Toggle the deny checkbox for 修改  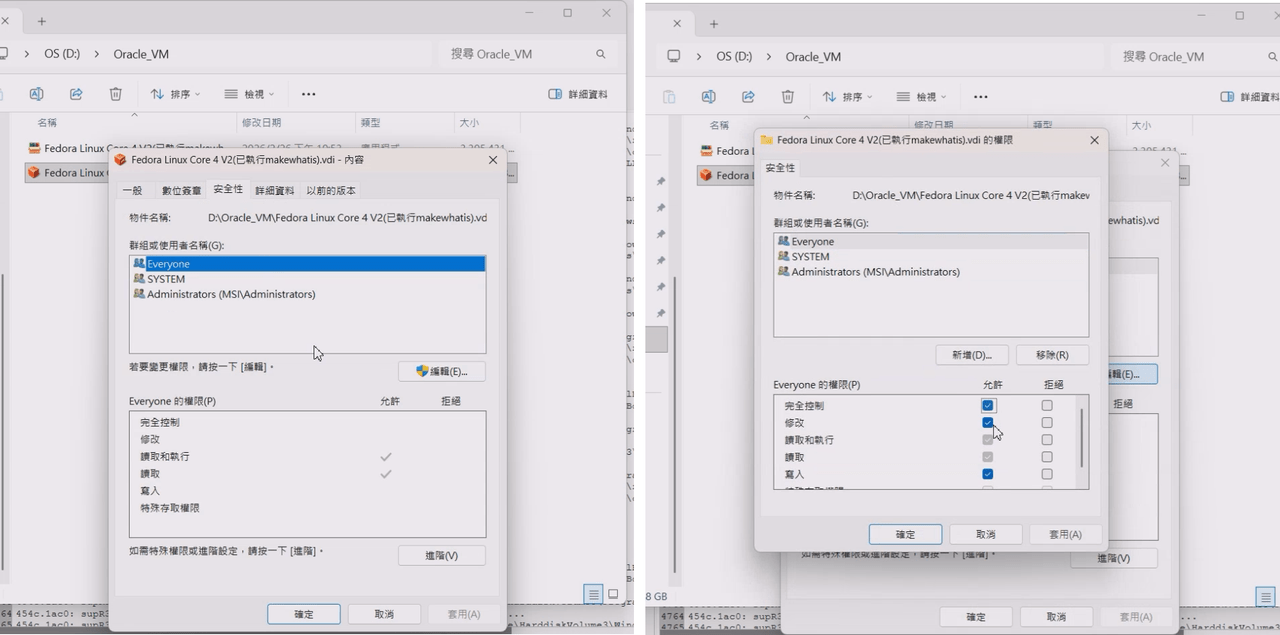pyautogui.click(x=1047, y=423)
